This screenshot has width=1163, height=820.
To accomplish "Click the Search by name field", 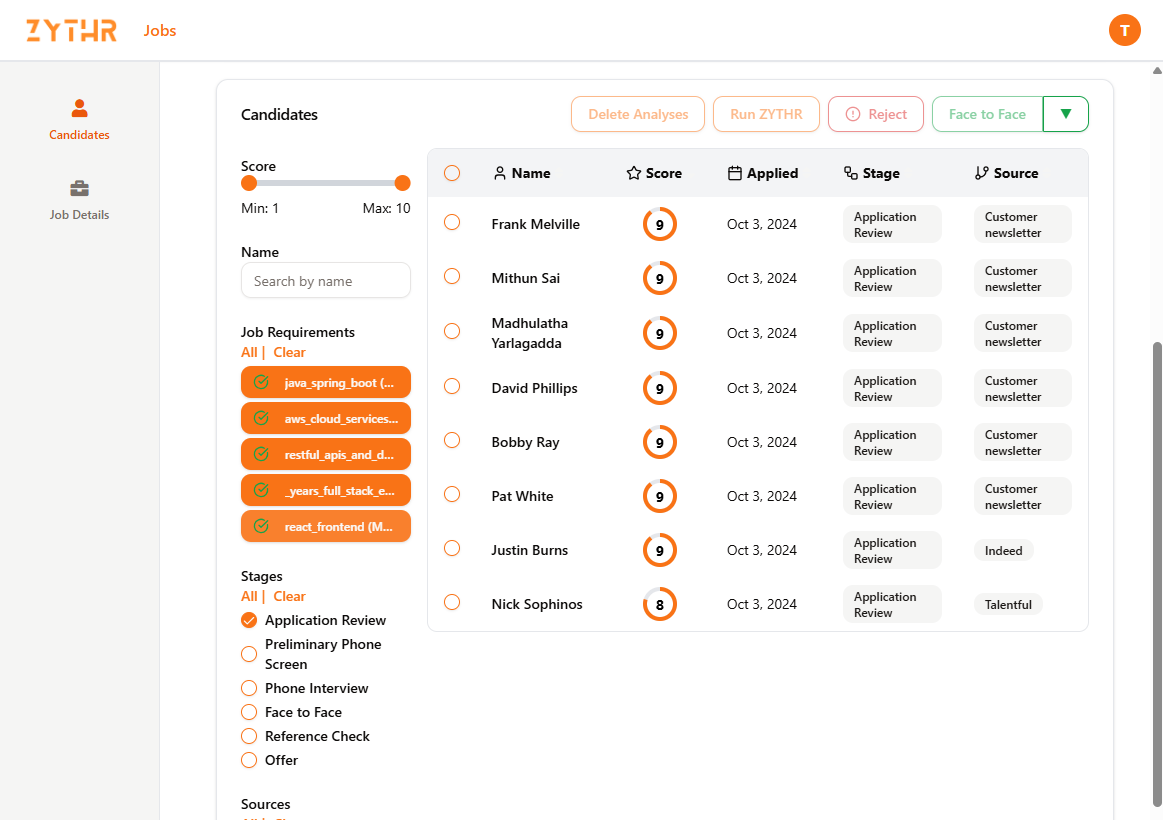I will pyautogui.click(x=326, y=281).
